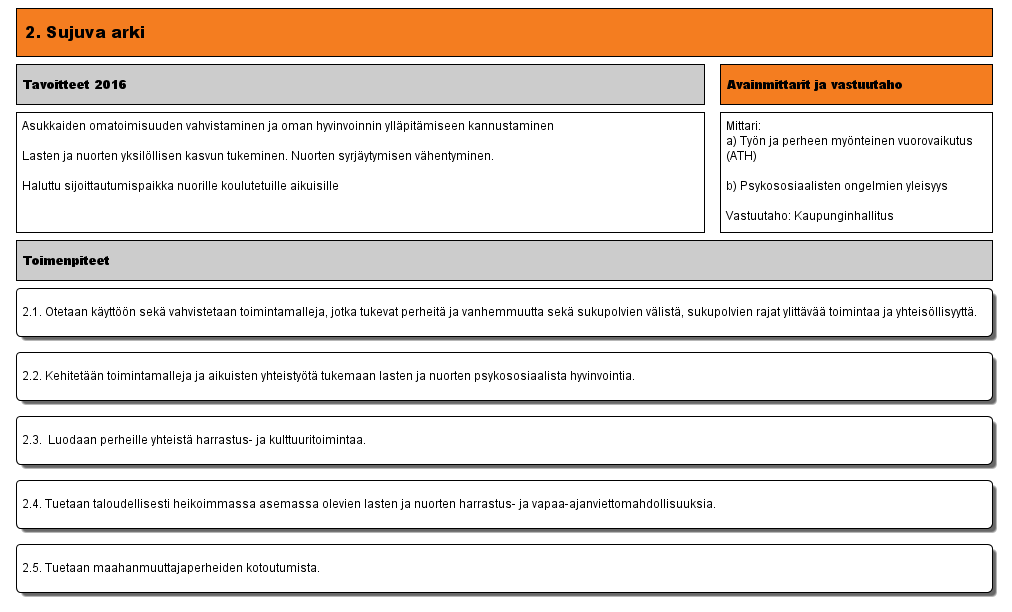Click text 'Asukkaiden omatoimisuuden vahvistaminen'
This screenshot has height=612, width=1012.
click(x=143, y=126)
